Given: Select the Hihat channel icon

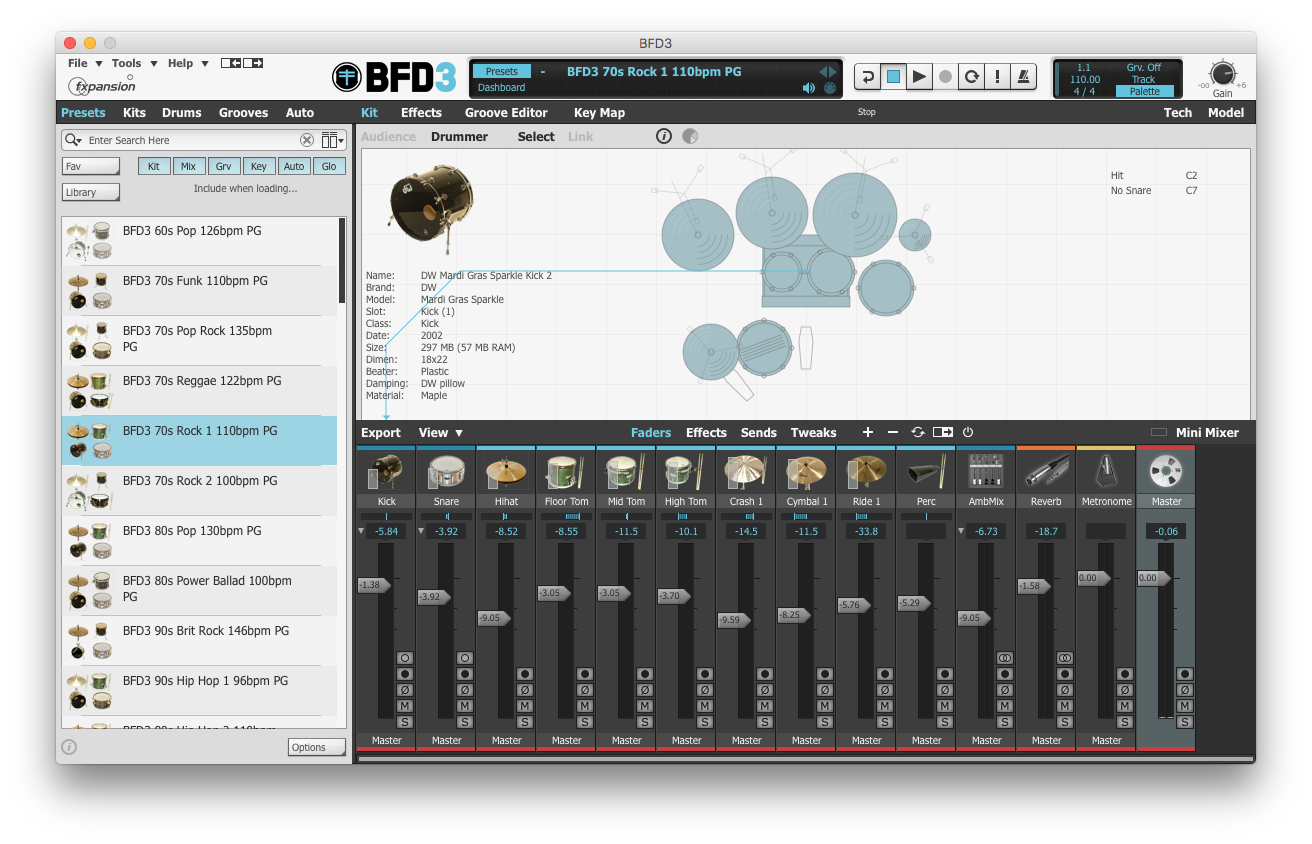Looking at the screenshot, I should pyautogui.click(x=506, y=471).
